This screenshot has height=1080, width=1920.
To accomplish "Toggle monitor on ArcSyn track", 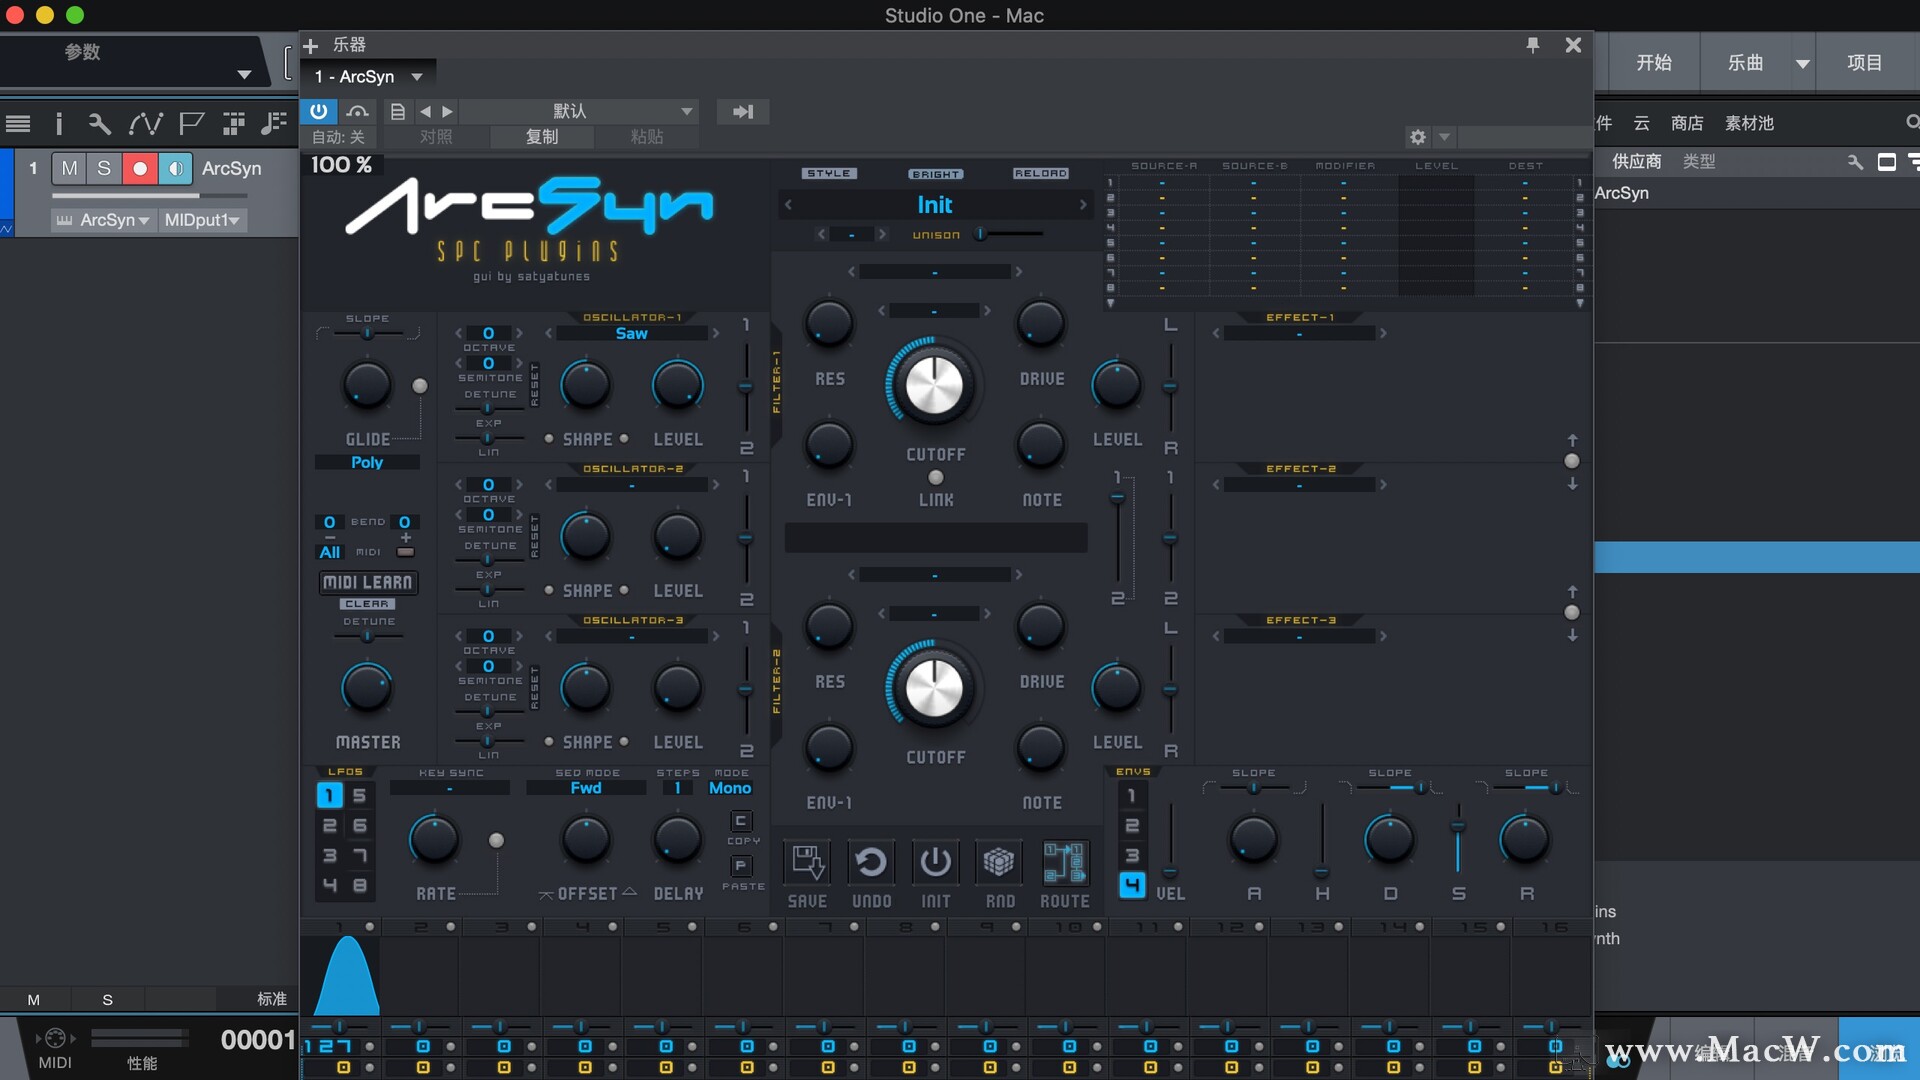I will pos(175,168).
